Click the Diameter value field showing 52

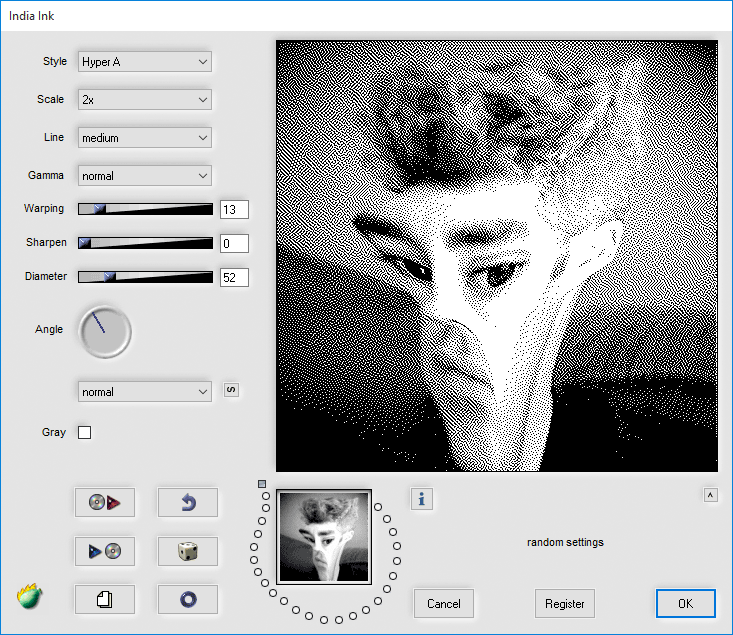[234, 277]
